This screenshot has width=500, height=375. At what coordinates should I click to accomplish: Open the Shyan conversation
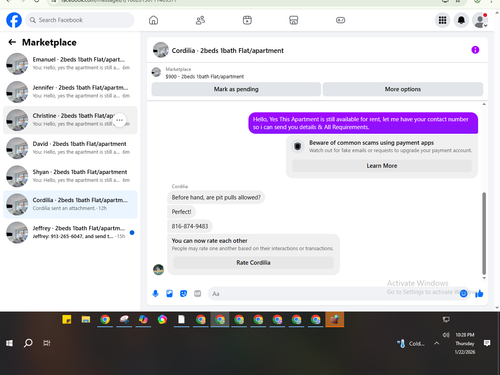70,176
